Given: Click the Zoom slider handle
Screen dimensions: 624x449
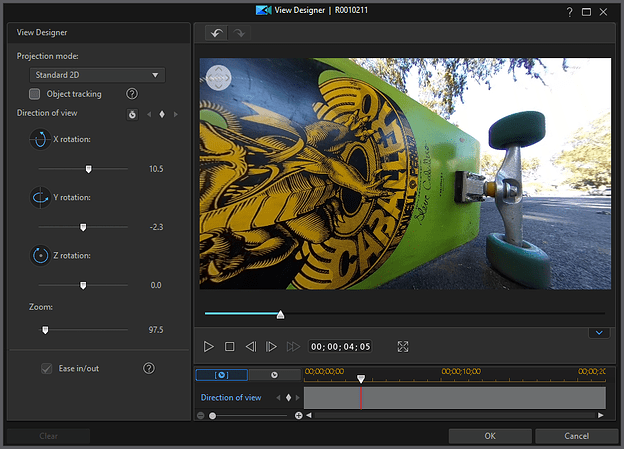Looking at the screenshot, I should coord(45,330).
